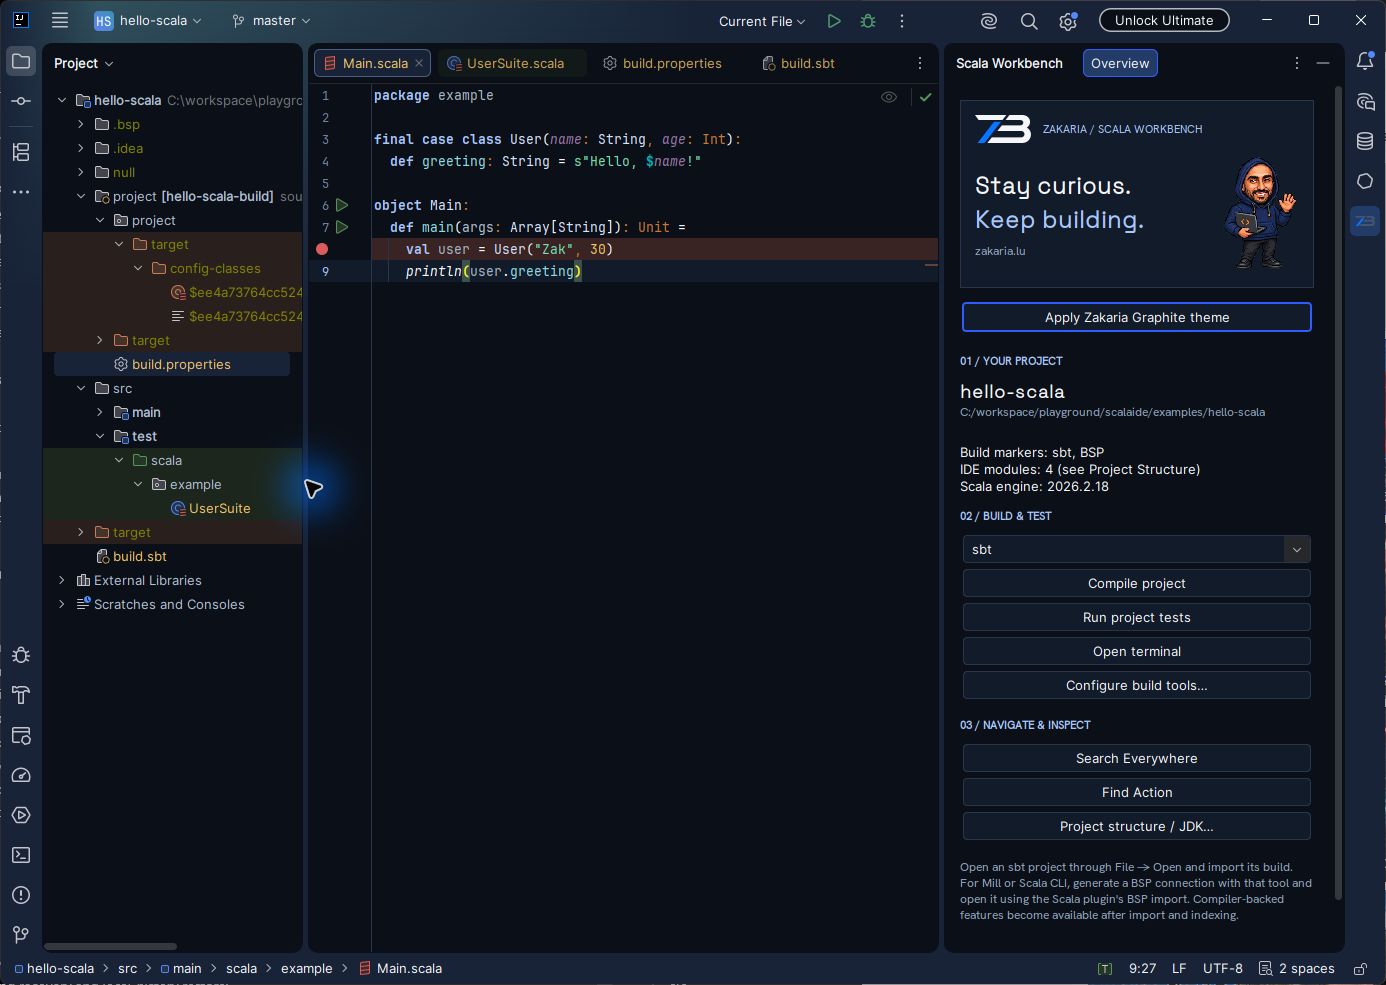Click the Search Everywhere workbench button

click(1136, 758)
